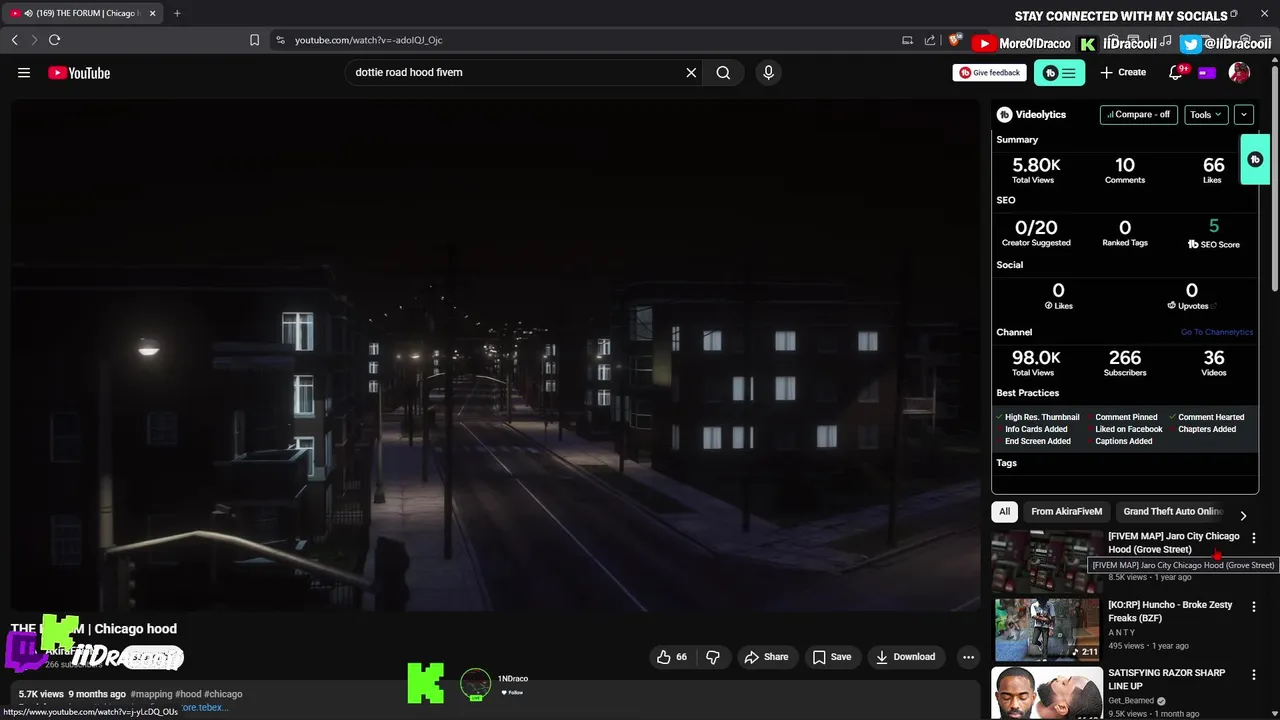Click the 0/20 Creator Suggested stat
The width and height of the screenshot is (1280, 720).
click(1036, 232)
